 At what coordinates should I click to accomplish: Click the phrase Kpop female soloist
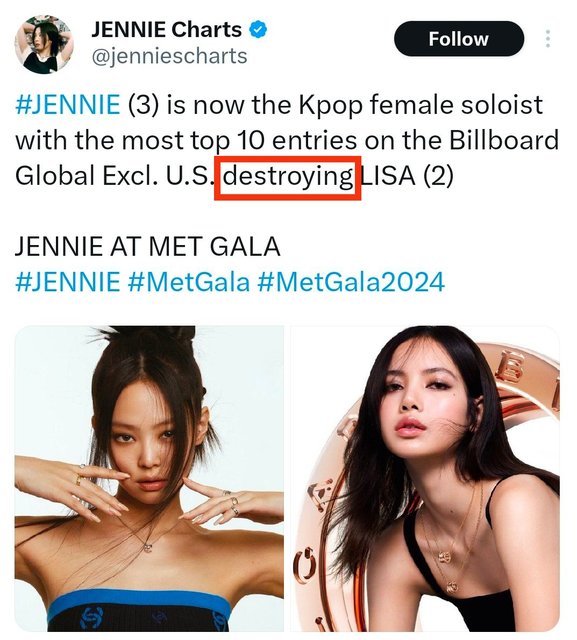pos(420,105)
